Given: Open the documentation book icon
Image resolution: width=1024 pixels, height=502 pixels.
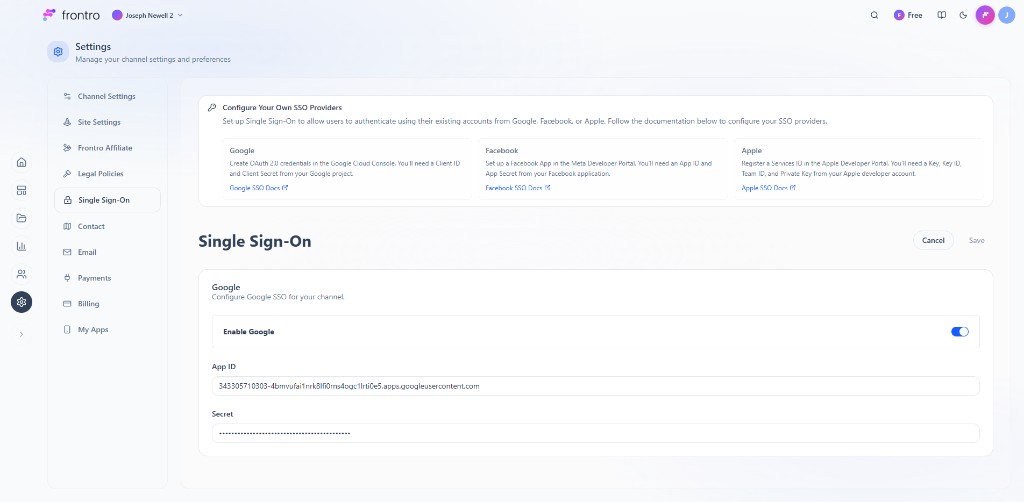Looking at the screenshot, I should (941, 15).
